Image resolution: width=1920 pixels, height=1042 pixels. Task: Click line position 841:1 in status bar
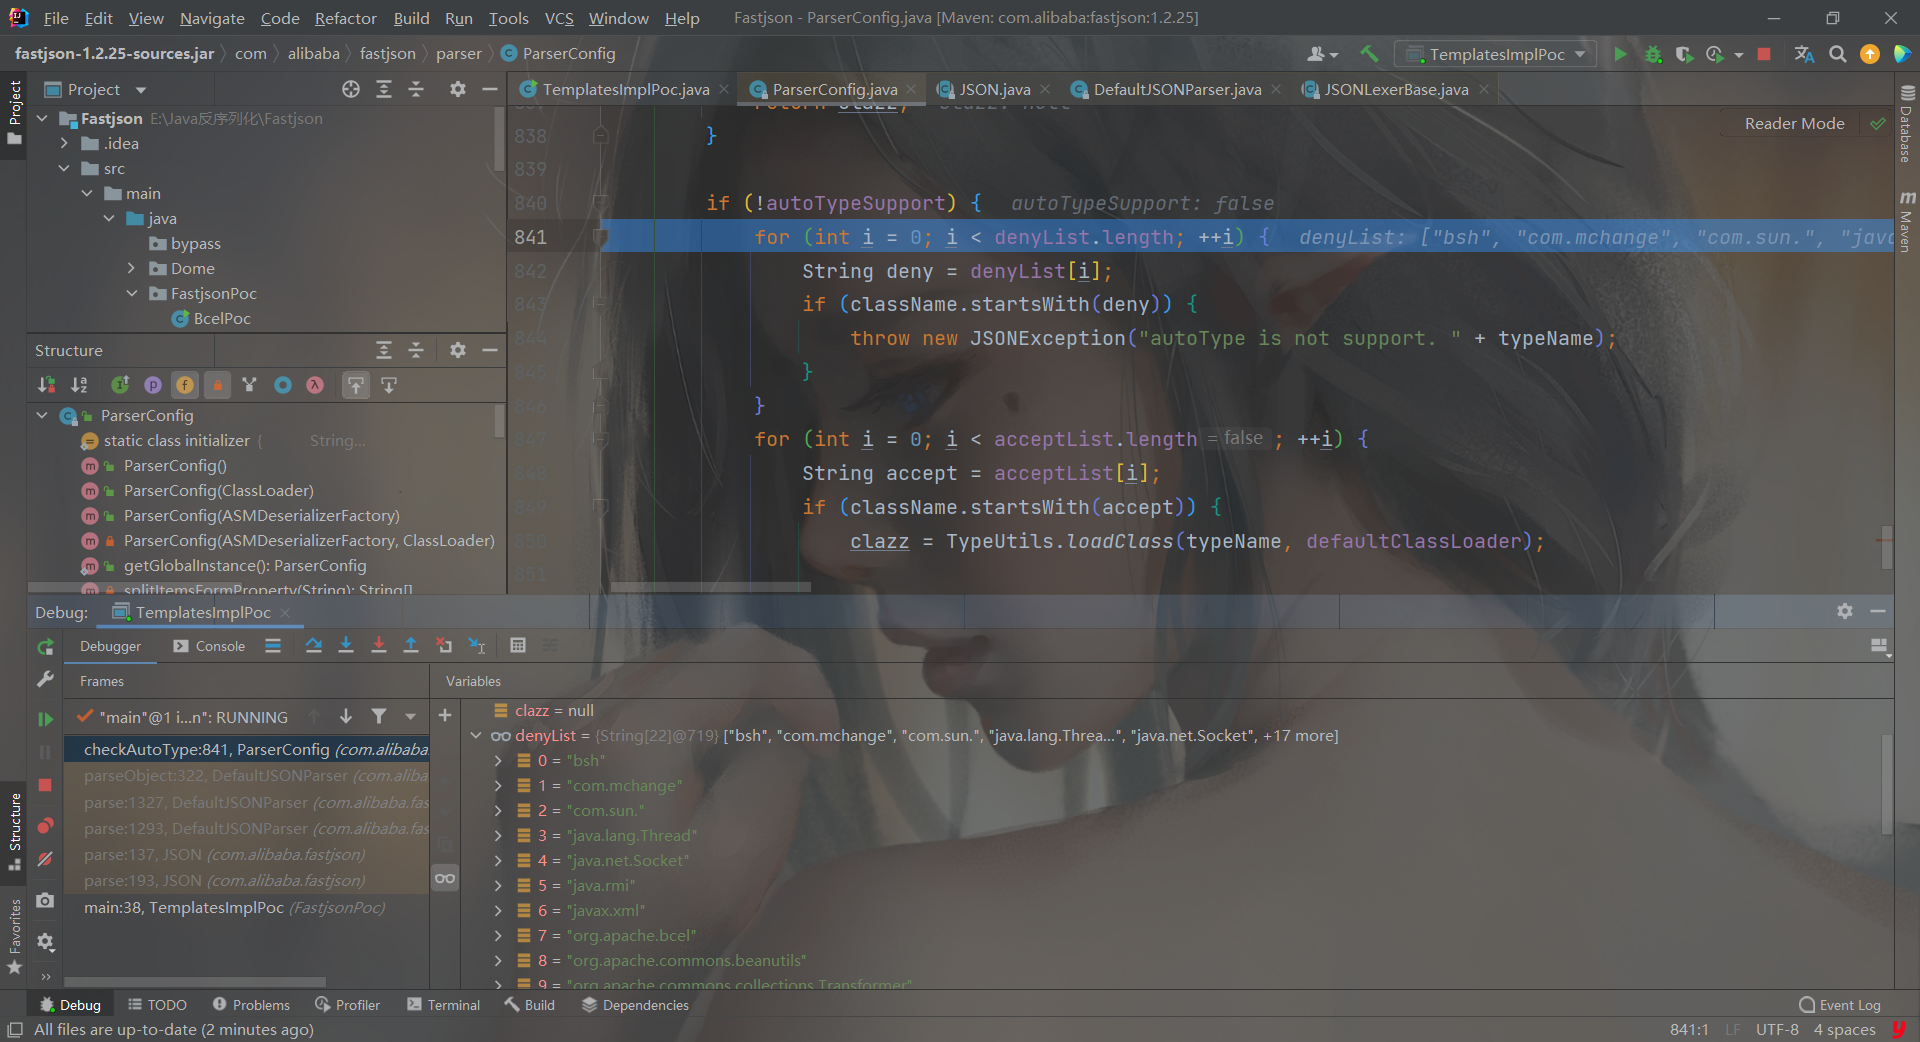tap(1689, 1030)
